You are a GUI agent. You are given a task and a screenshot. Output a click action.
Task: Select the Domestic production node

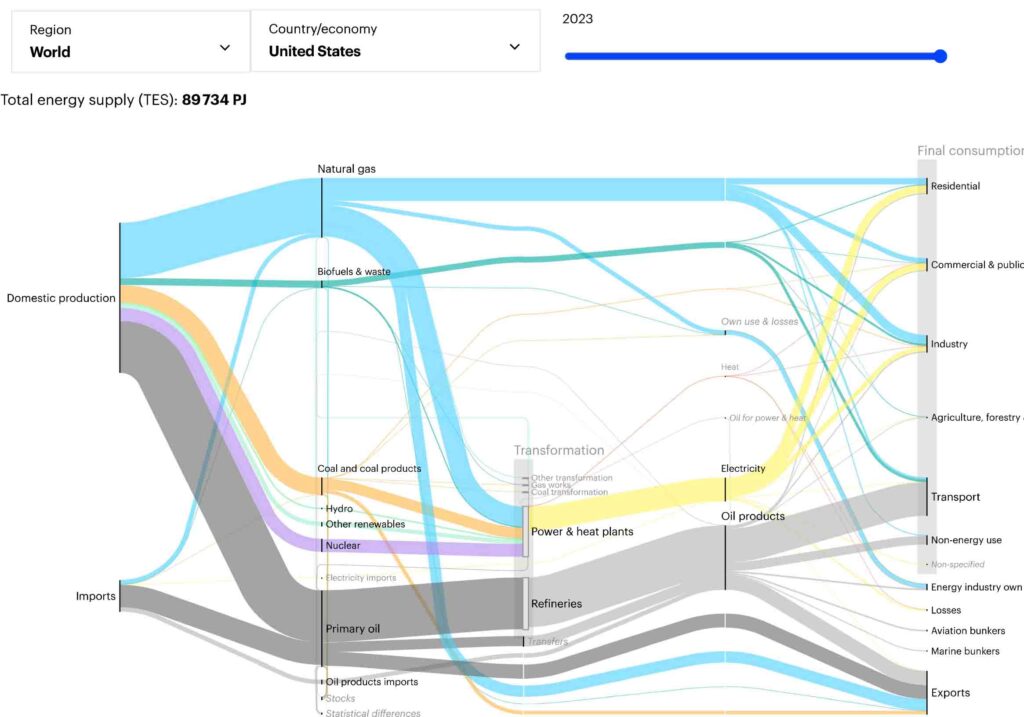point(61,298)
